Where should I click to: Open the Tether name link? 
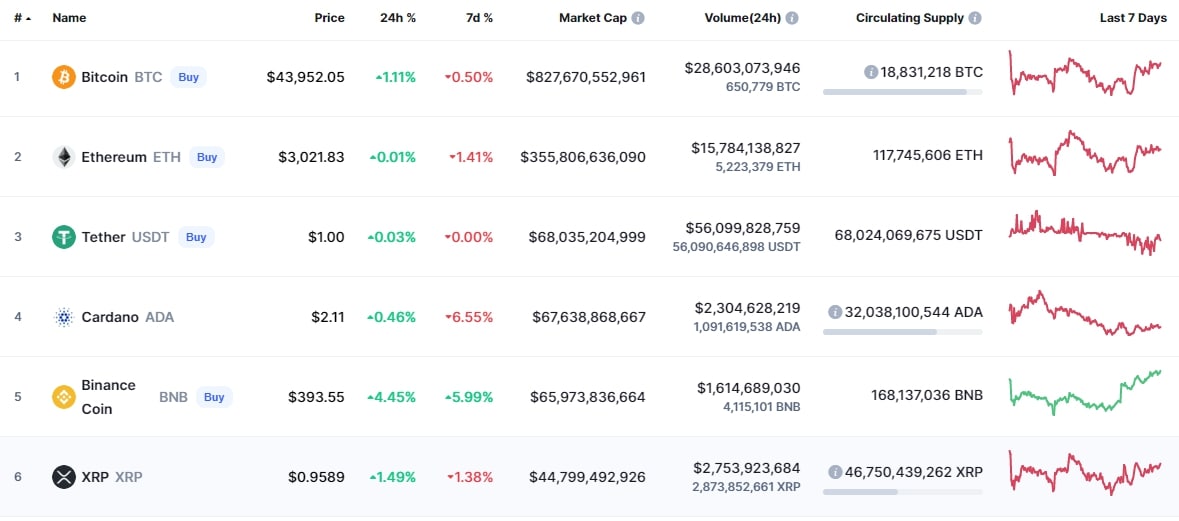point(103,237)
